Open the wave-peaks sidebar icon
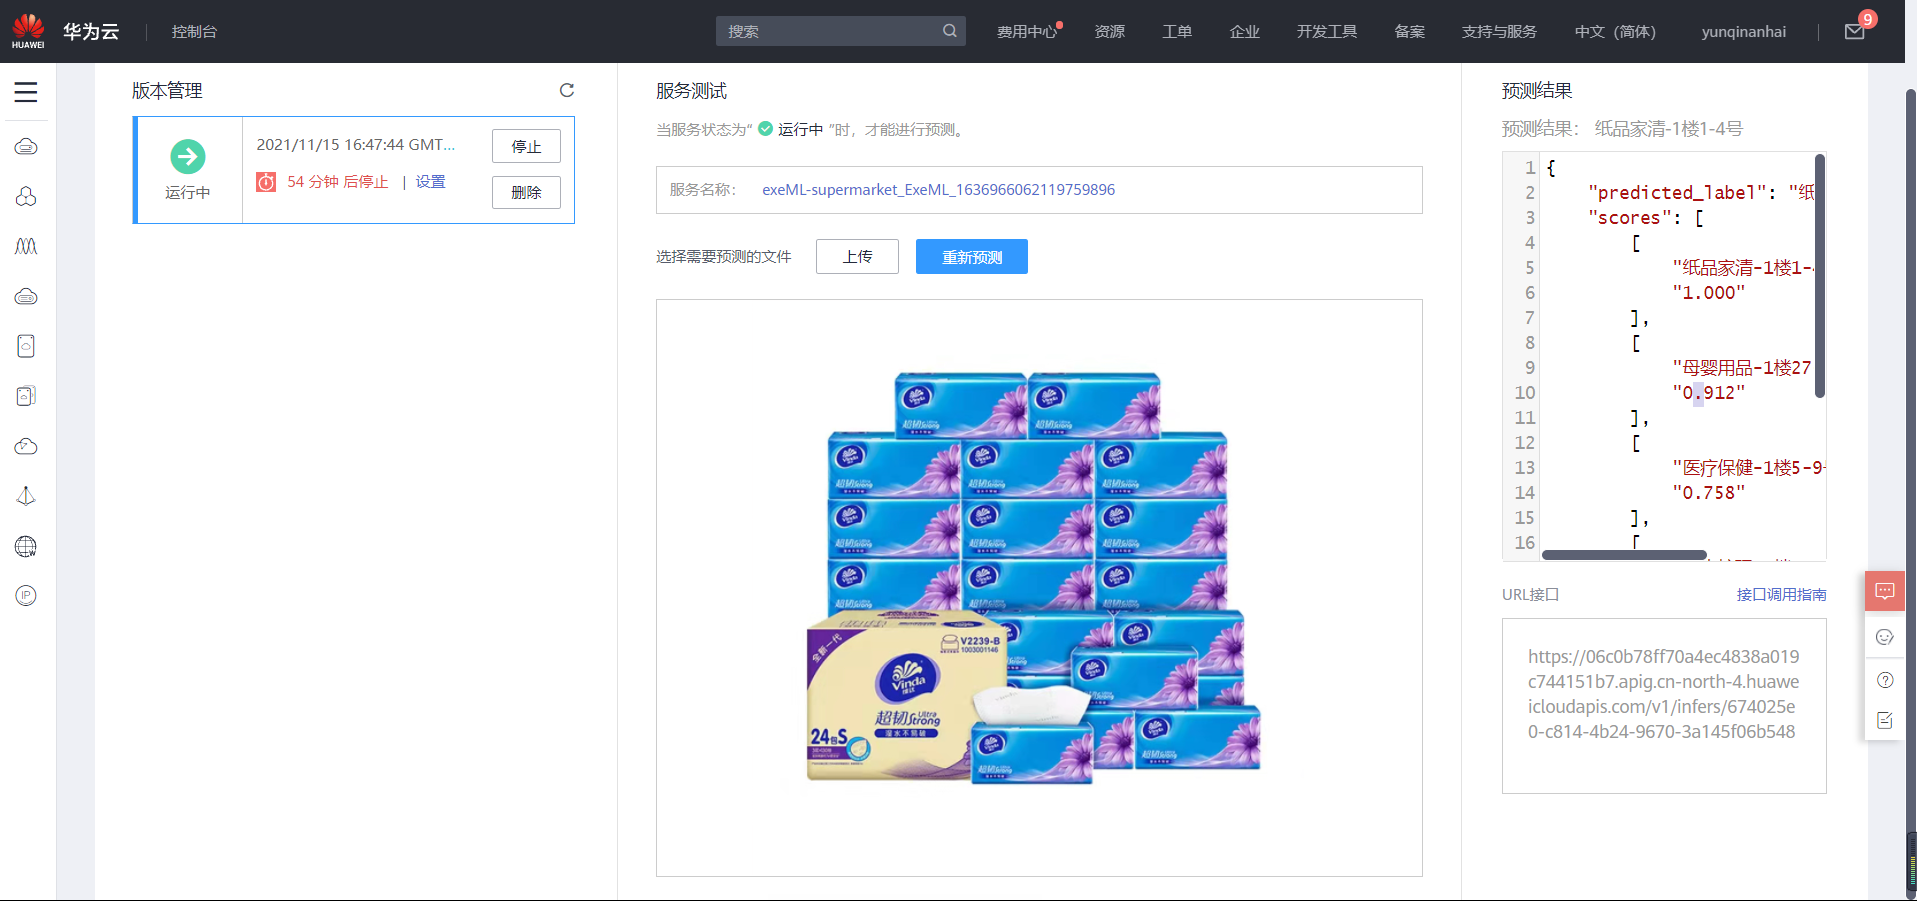This screenshot has width=1917, height=901. pyautogui.click(x=26, y=246)
